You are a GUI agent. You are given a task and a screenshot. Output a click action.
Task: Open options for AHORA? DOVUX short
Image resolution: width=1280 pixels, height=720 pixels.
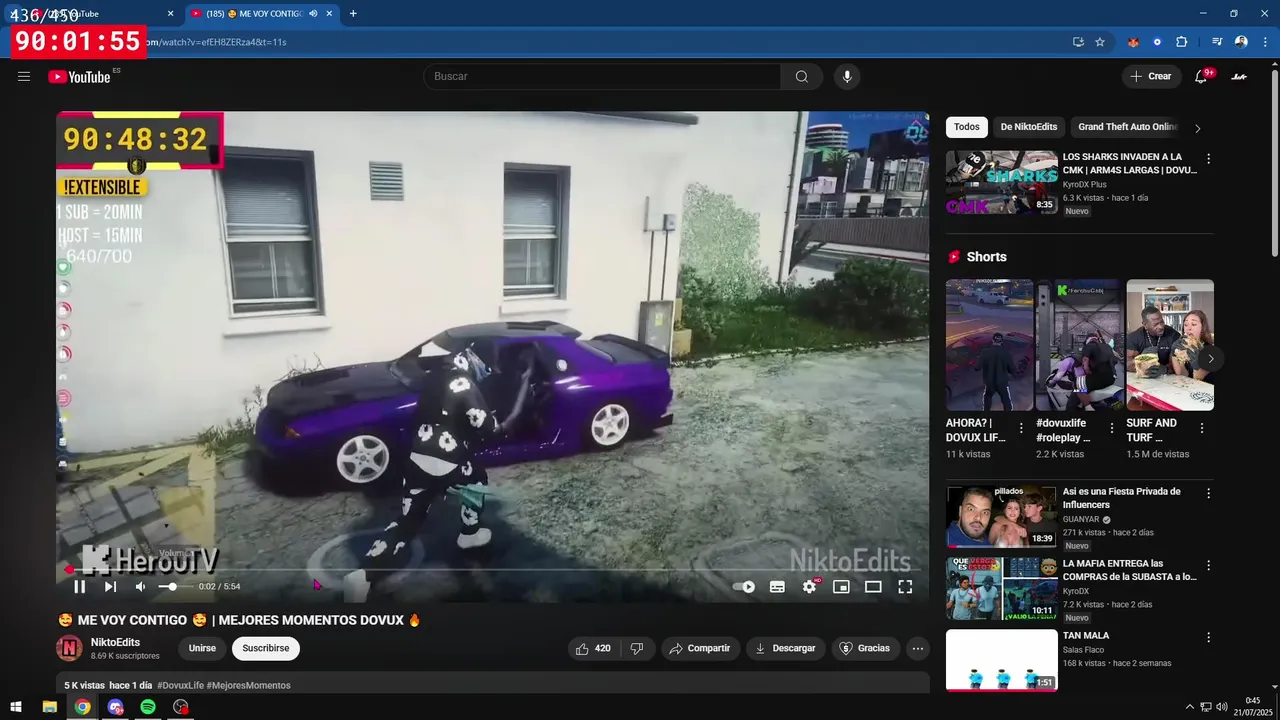point(1021,428)
